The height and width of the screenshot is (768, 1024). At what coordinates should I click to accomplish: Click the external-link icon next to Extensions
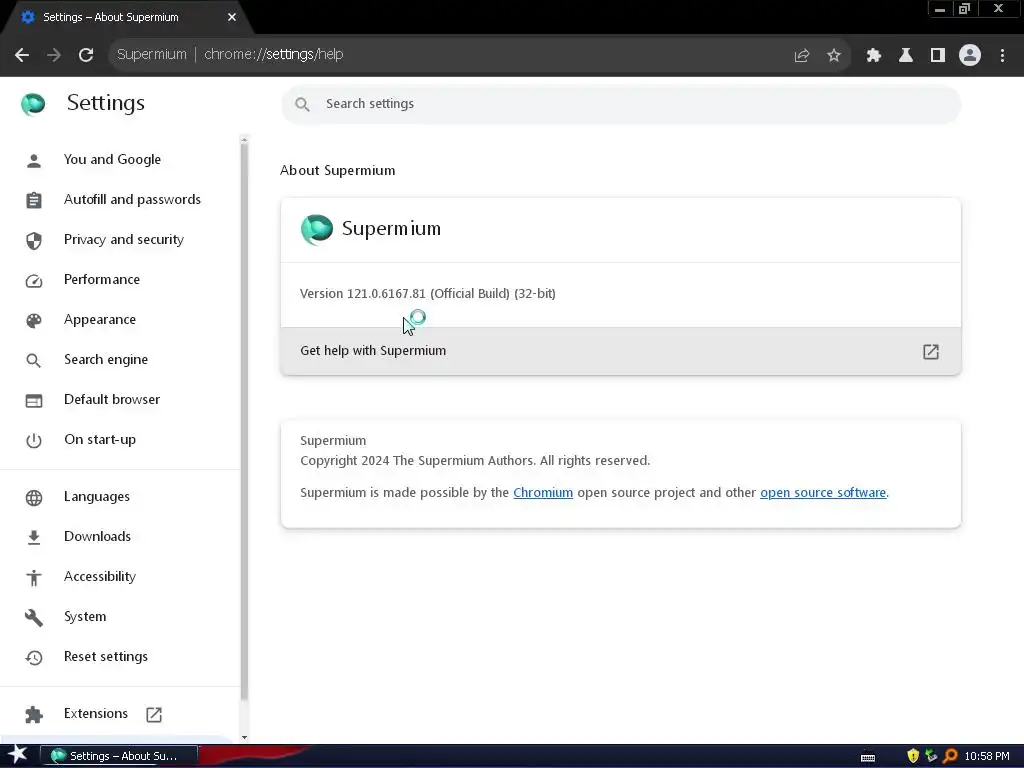[x=154, y=714]
